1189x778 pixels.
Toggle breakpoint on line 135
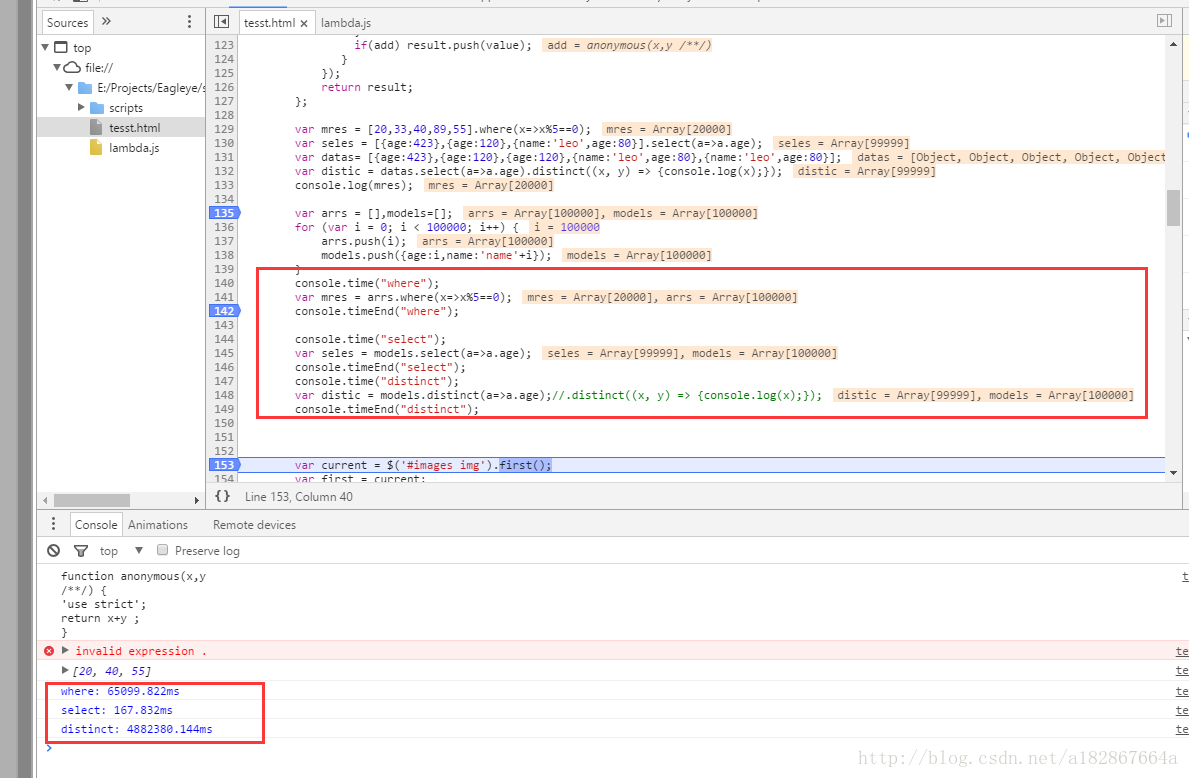pyautogui.click(x=224, y=213)
